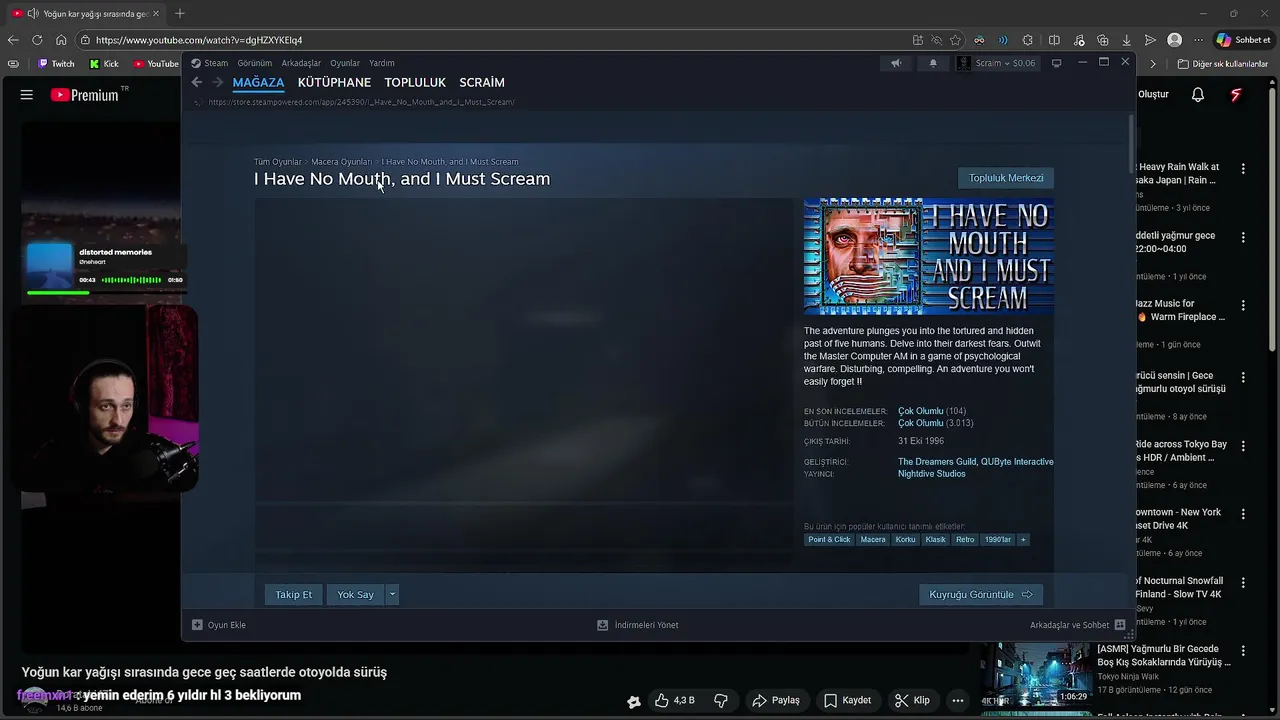Open the YouTube account avatar
This screenshot has height=720, width=1280.
click(1236, 95)
